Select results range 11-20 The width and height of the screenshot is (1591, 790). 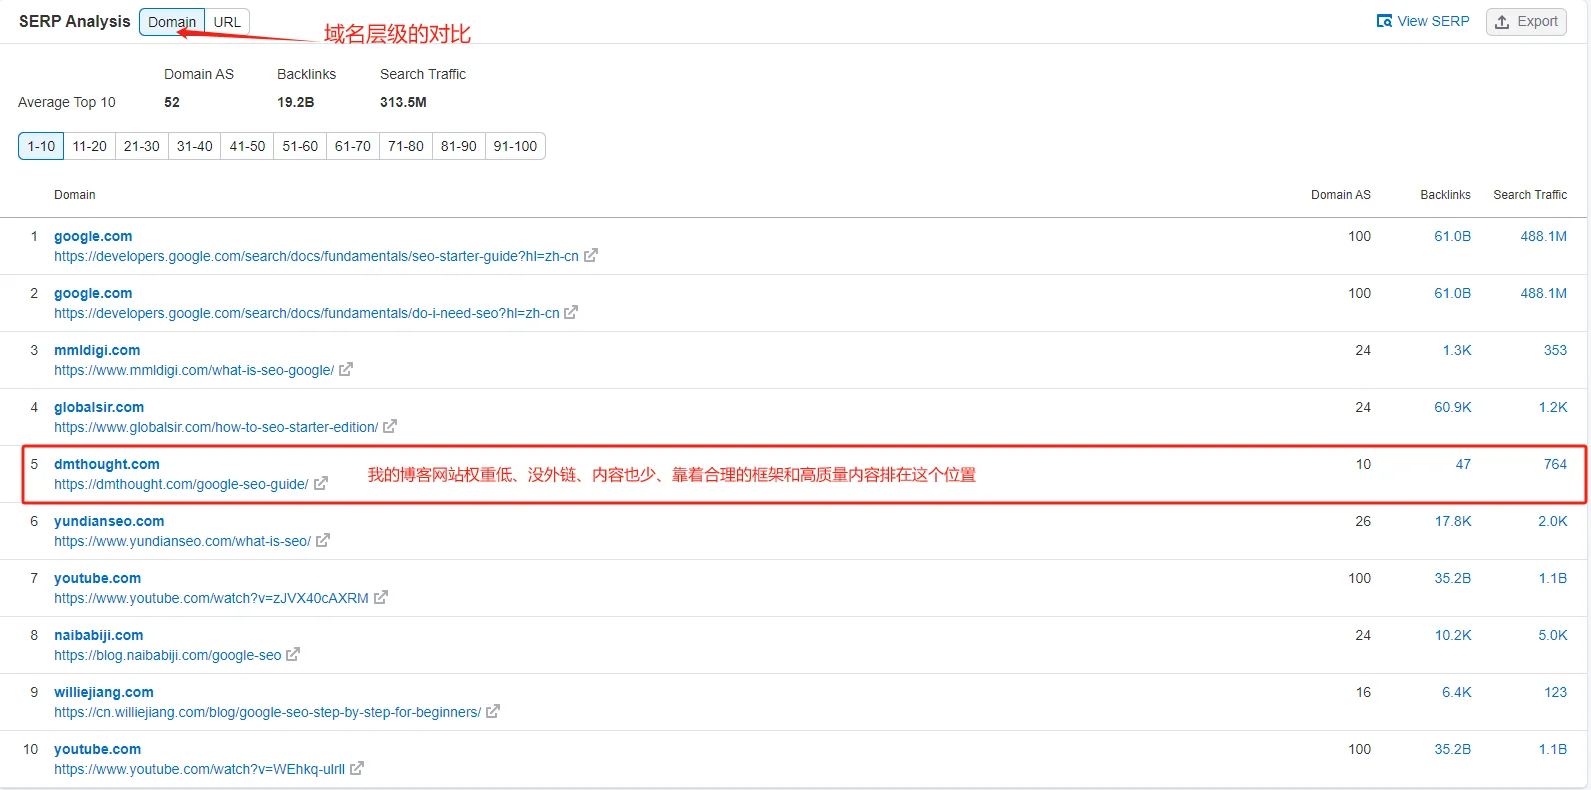click(90, 146)
